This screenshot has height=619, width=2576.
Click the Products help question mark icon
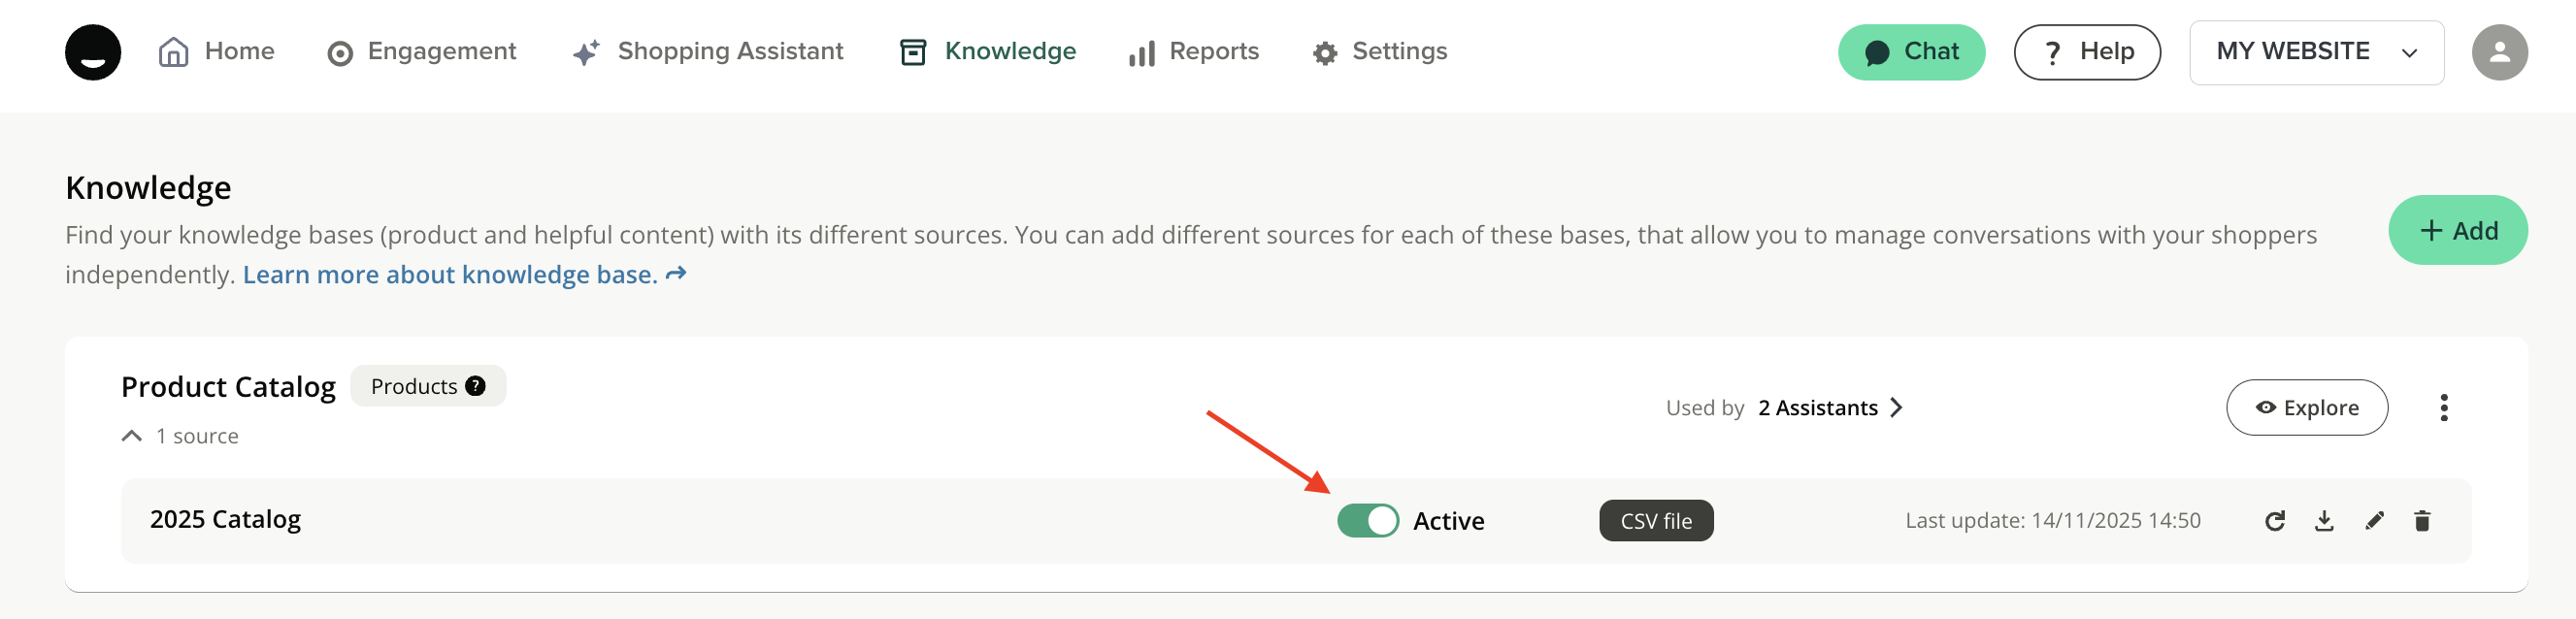[476, 386]
